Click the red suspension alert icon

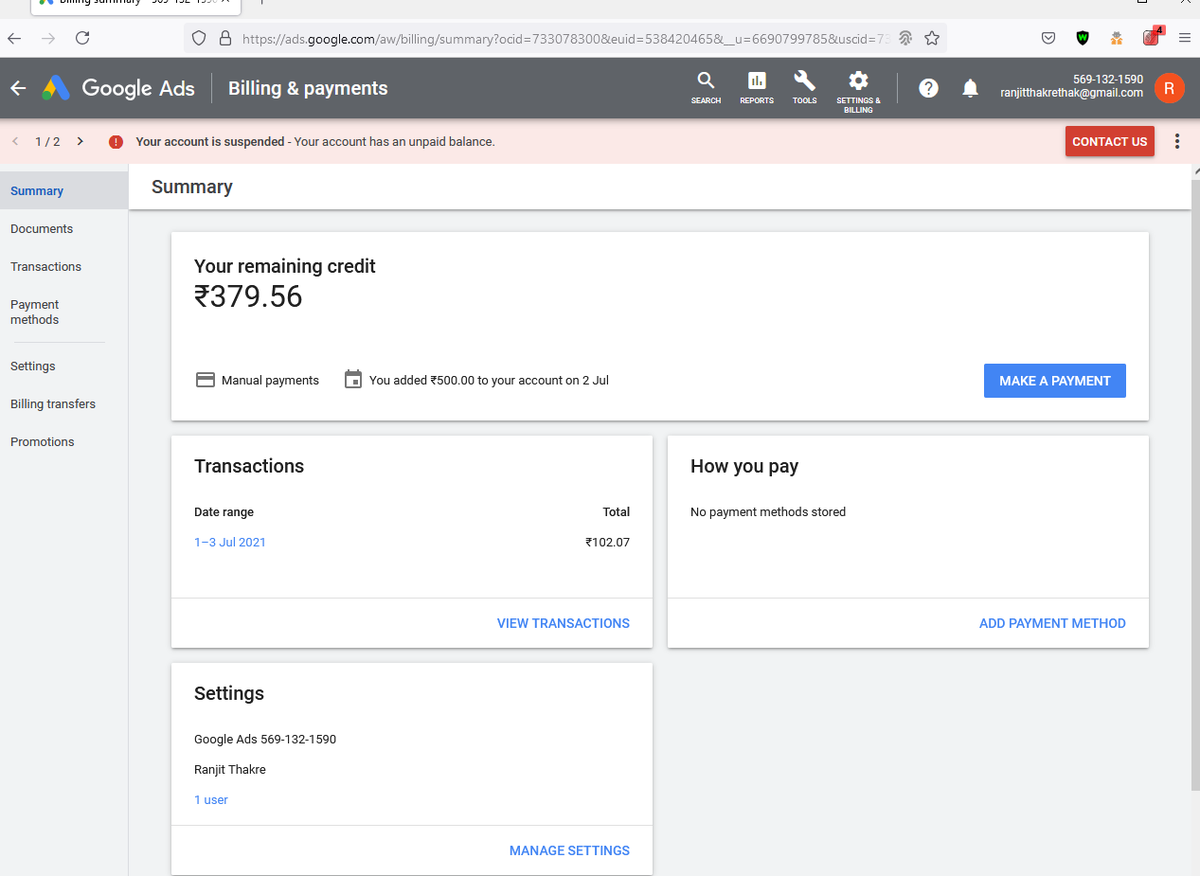tap(116, 142)
